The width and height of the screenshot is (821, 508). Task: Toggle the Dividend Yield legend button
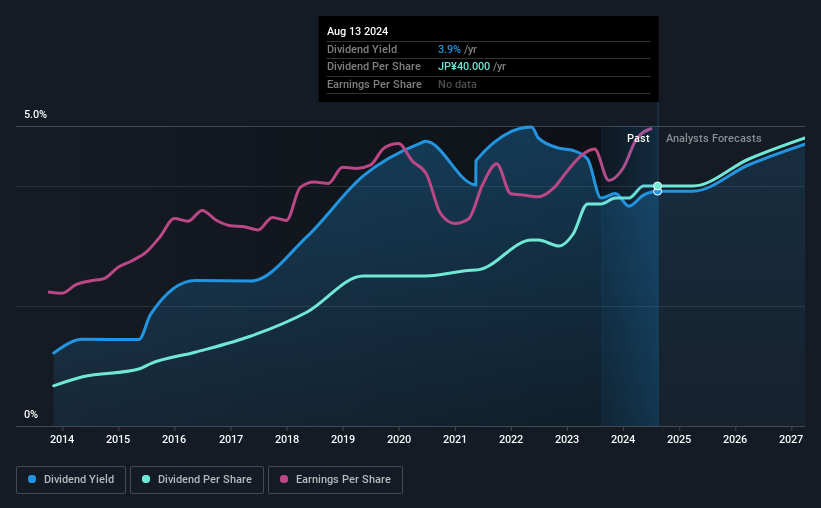(71, 480)
